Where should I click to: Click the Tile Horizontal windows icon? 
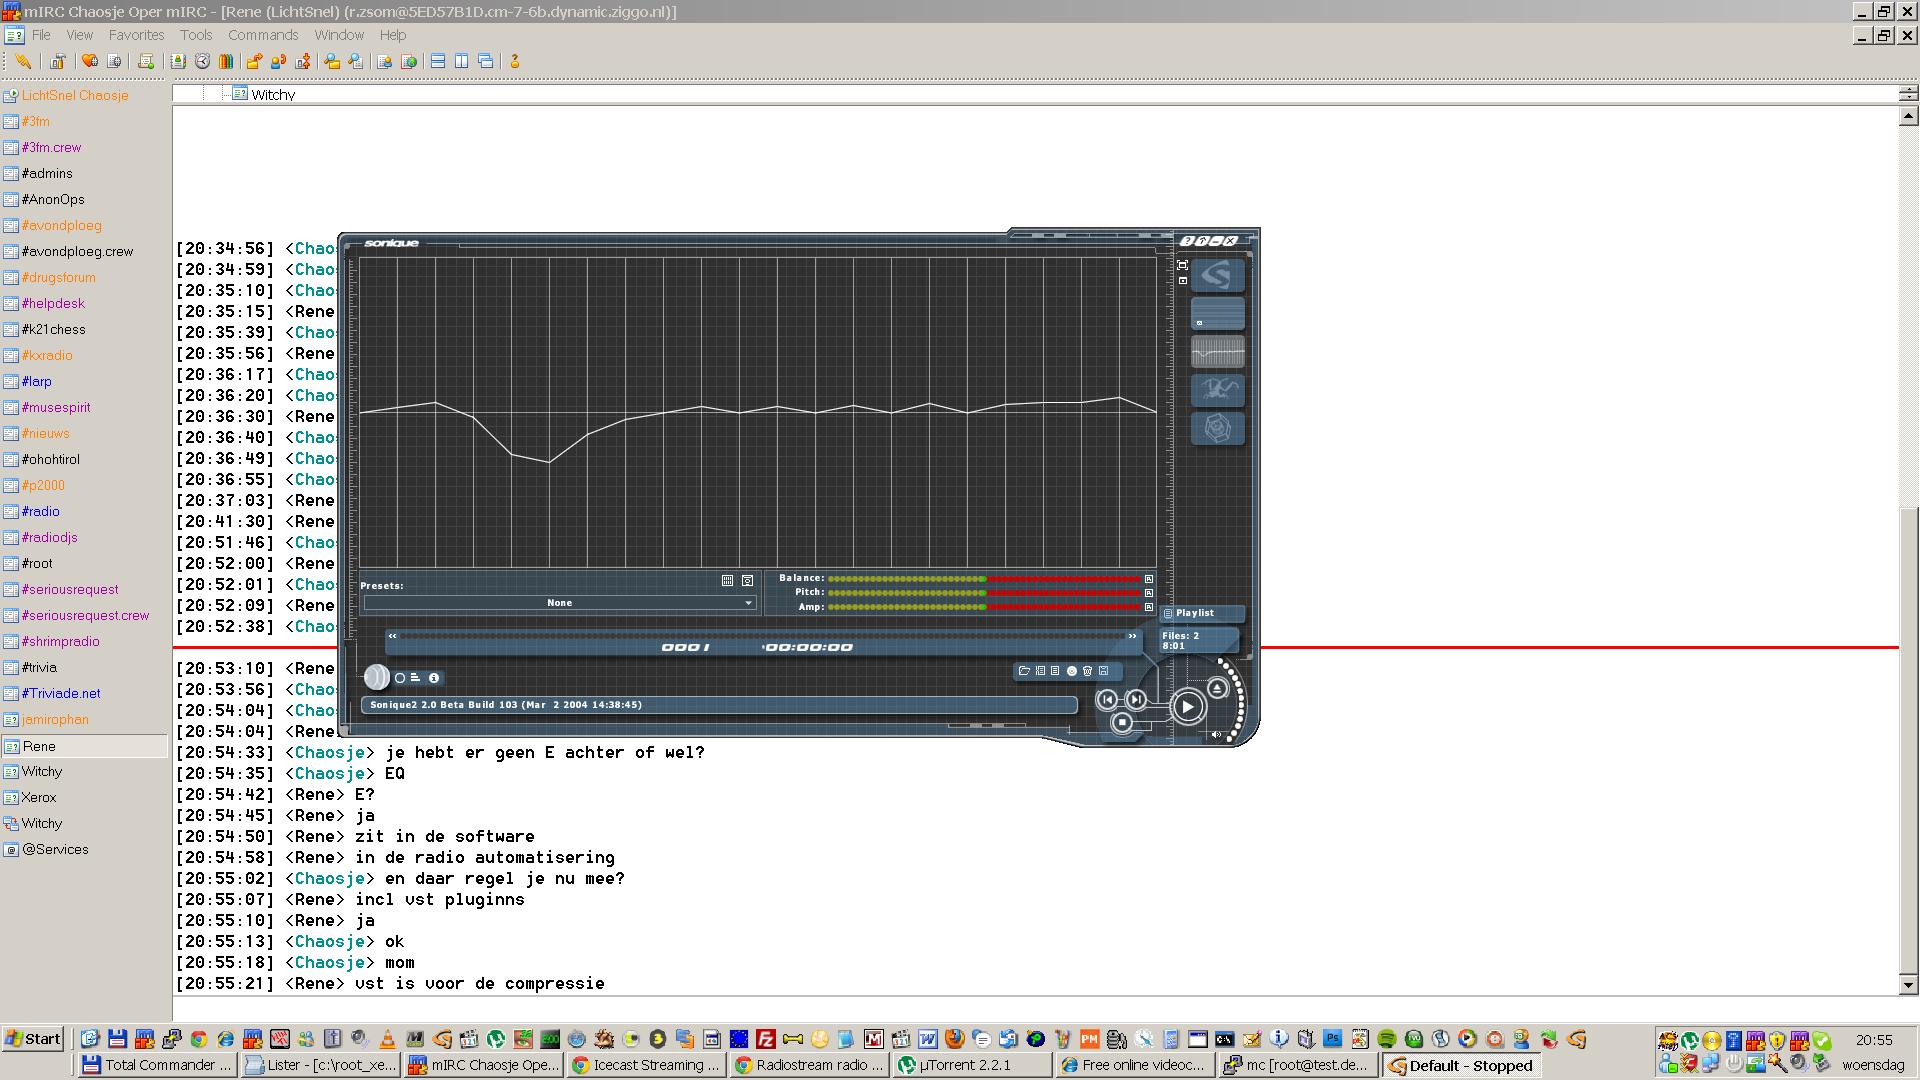[x=437, y=61]
